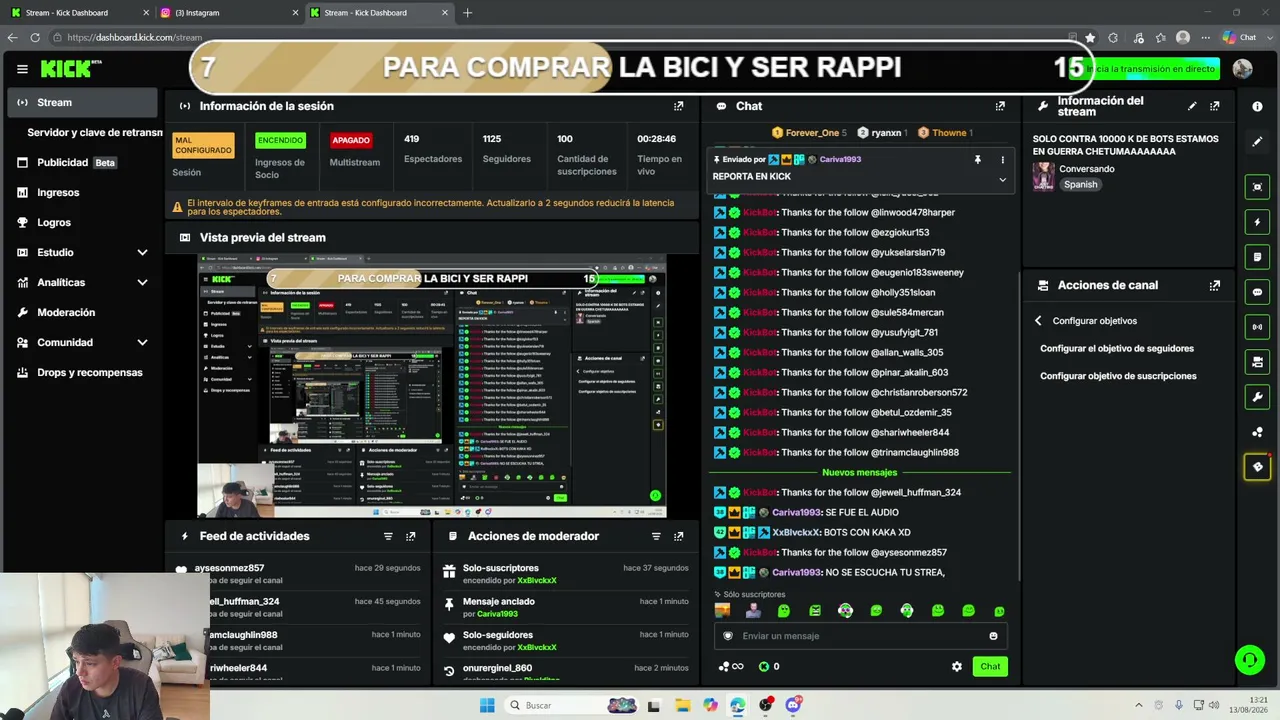Open a new browser tab
The width and height of the screenshot is (1280, 720).
[467, 12]
